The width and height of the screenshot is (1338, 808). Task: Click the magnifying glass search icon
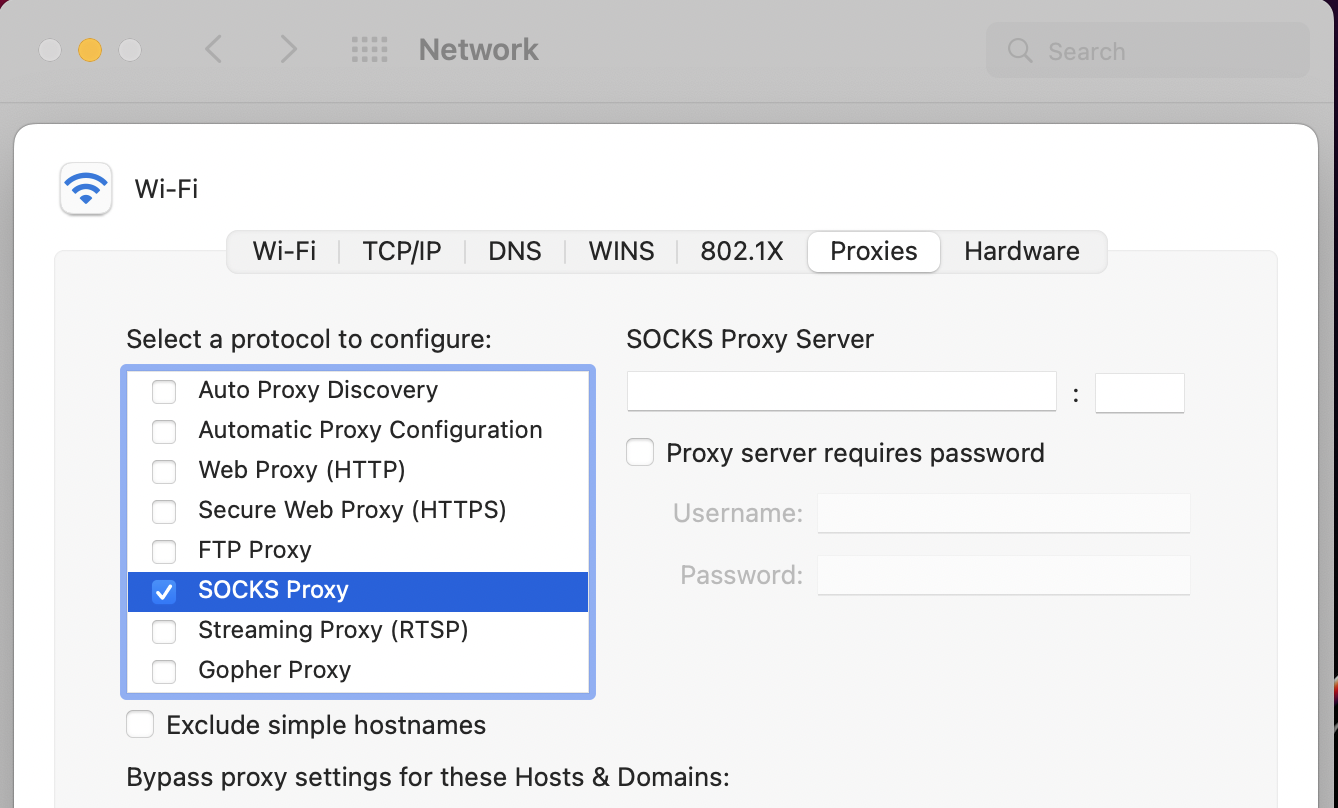(1020, 51)
